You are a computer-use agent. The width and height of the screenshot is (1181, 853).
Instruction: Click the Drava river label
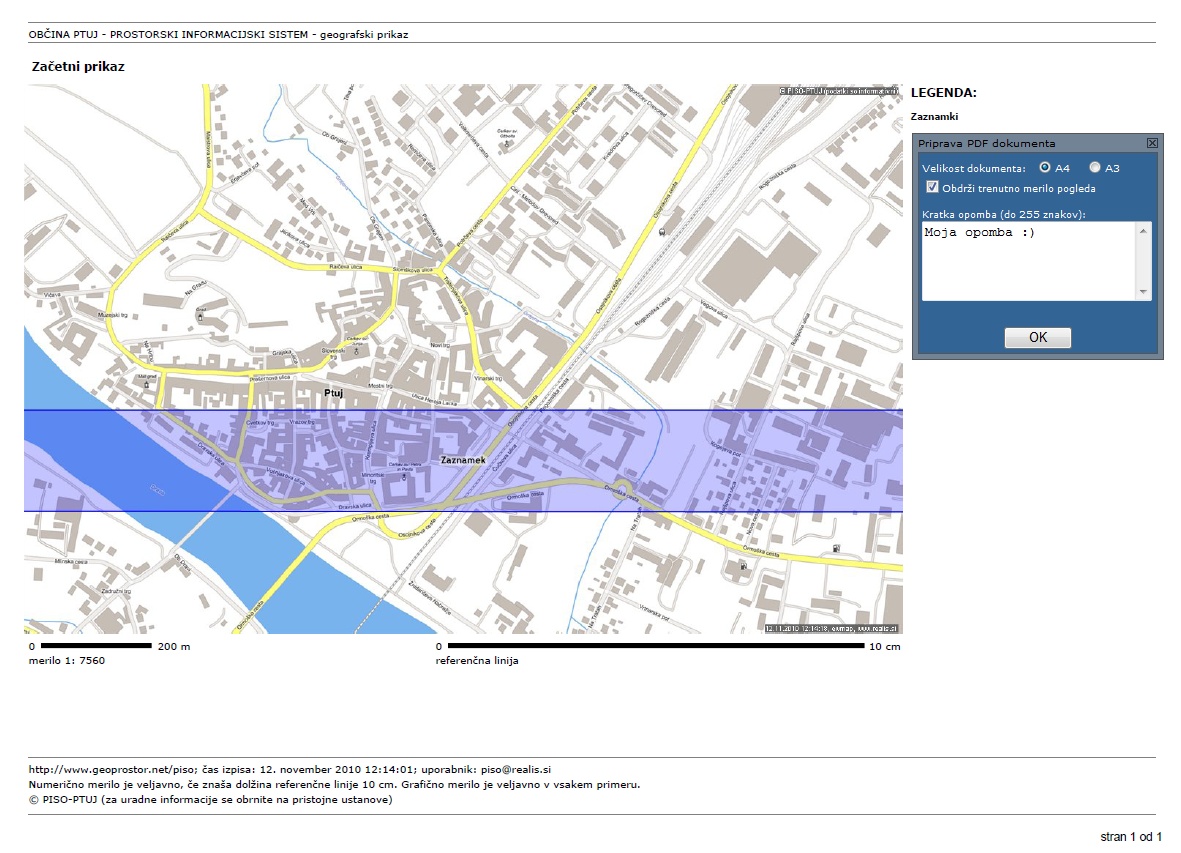click(x=160, y=490)
